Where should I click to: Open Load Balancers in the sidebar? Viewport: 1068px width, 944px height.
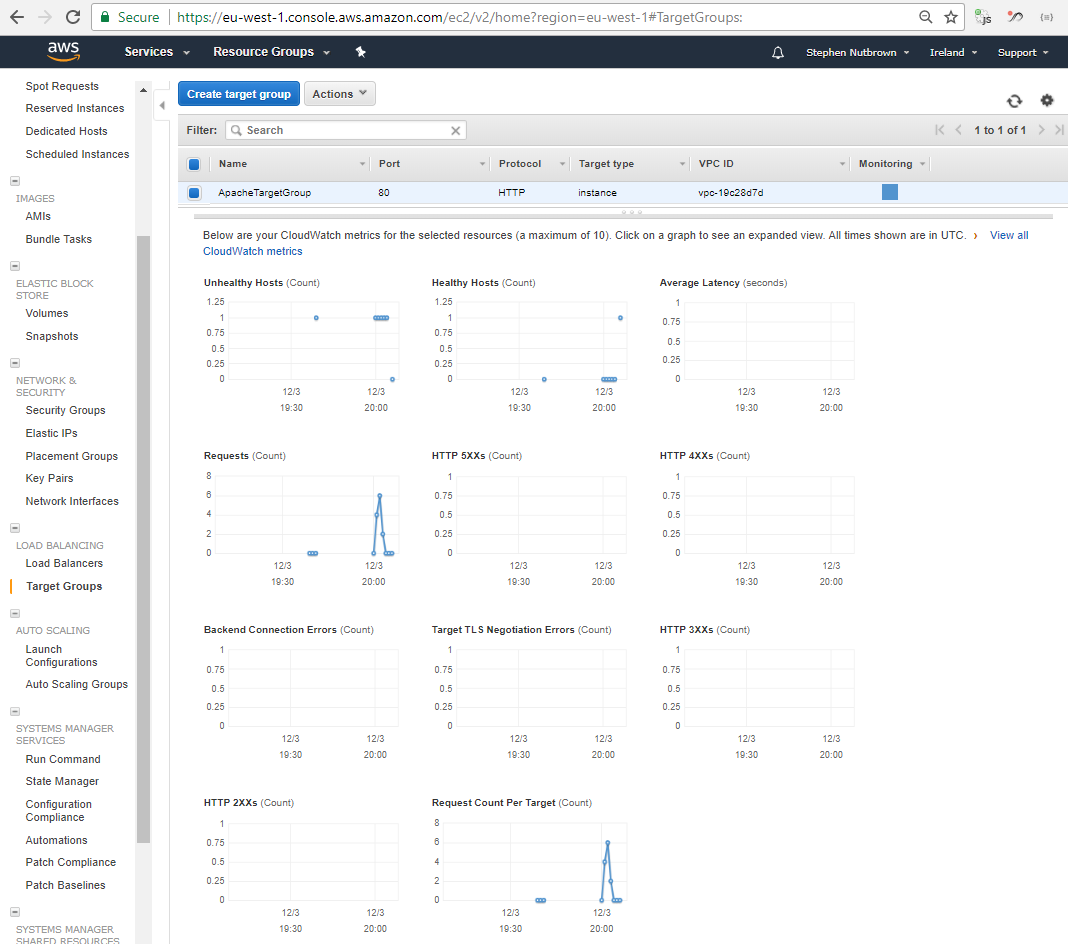point(64,563)
